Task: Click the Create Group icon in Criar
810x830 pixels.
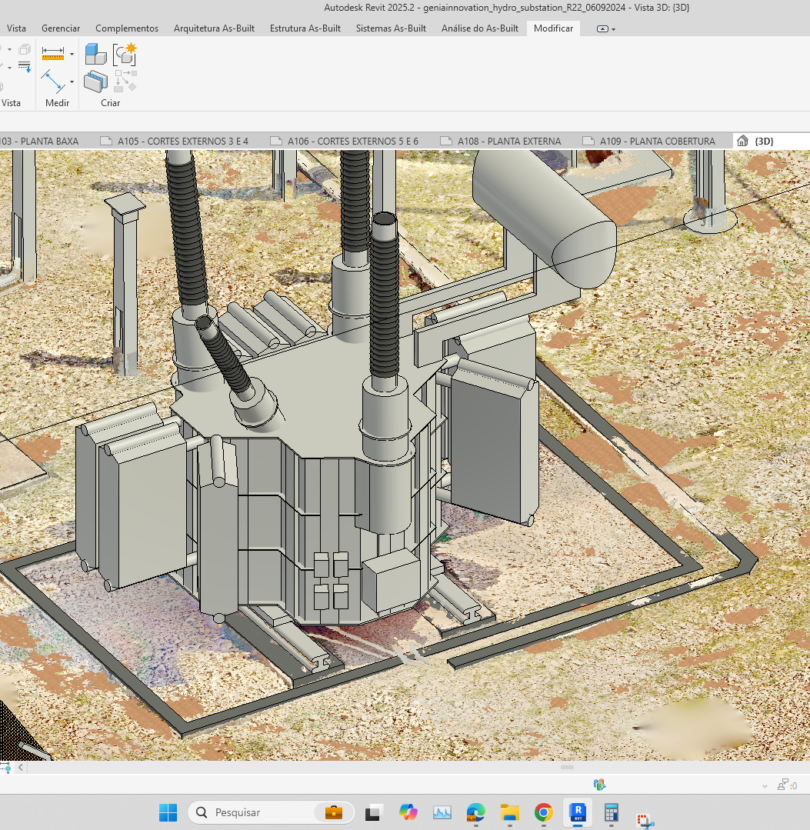Action: tap(95, 81)
